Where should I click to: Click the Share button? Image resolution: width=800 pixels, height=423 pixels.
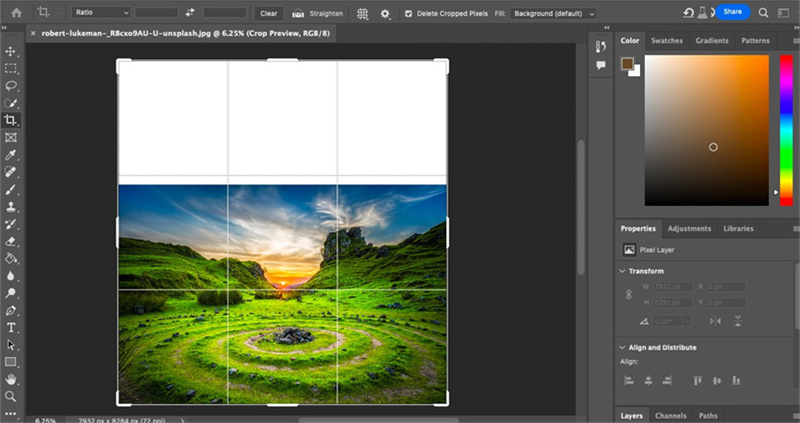click(733, 12)
